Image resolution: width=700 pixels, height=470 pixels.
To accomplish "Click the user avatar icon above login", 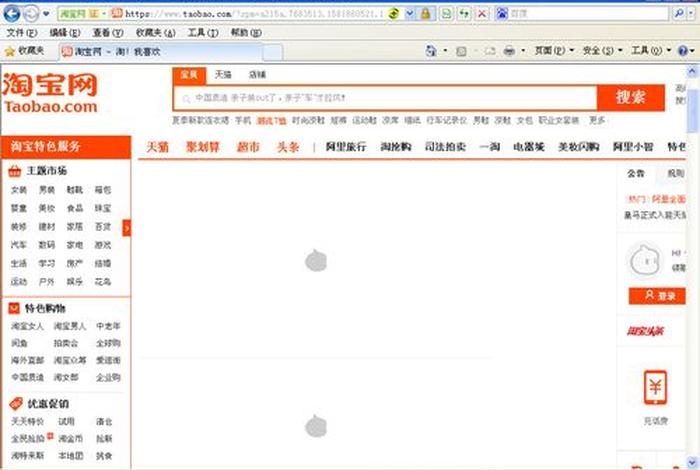I will [x=644, y=261].
